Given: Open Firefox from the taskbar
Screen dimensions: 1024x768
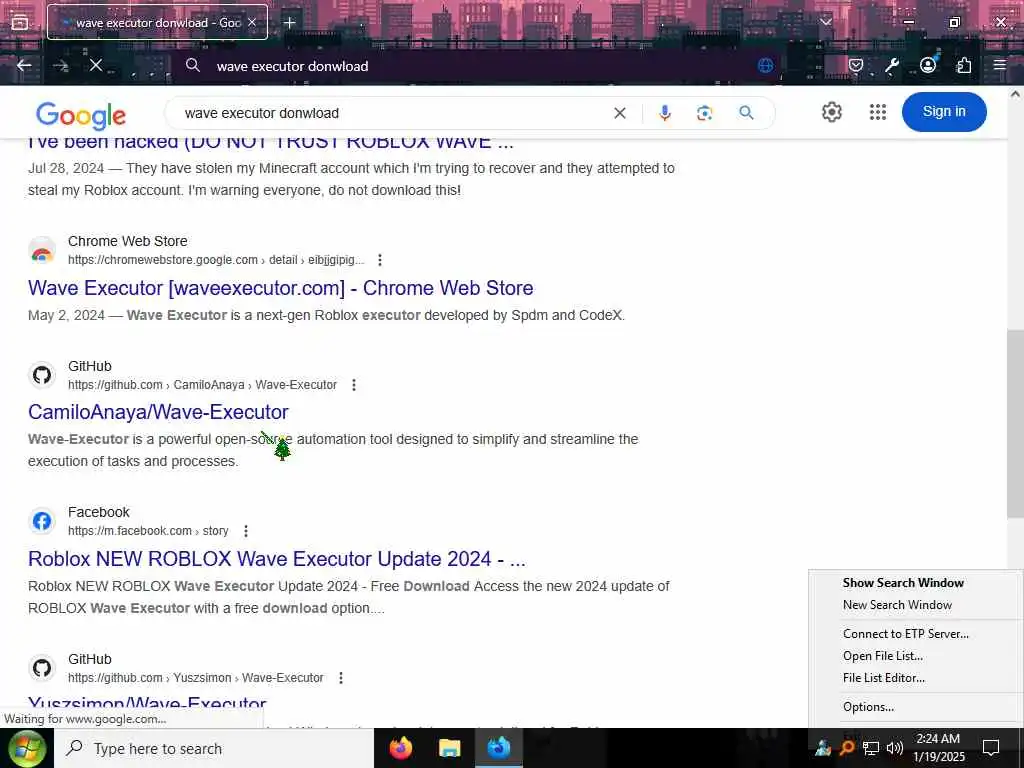Looking at the screenshot, I should (400, 748).
